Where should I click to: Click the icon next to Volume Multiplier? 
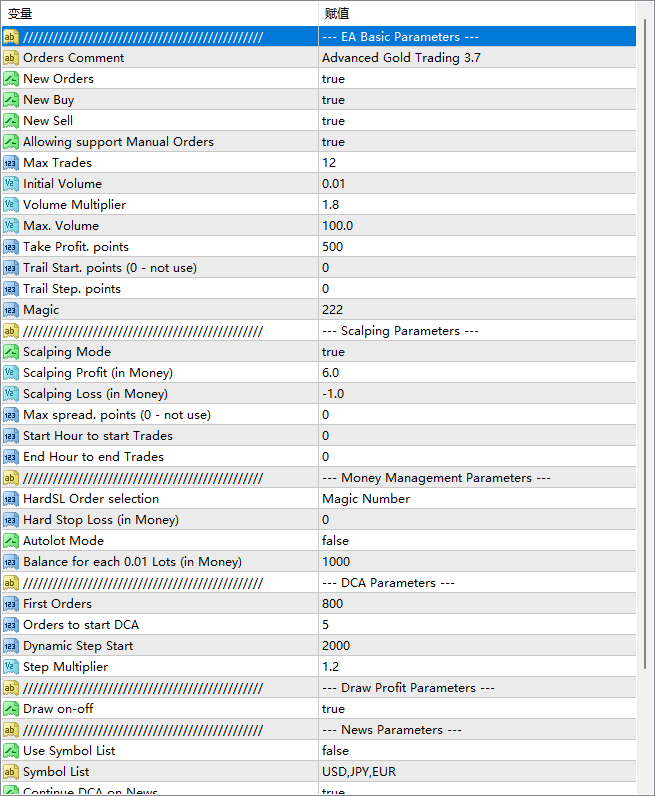pos(11,205)
